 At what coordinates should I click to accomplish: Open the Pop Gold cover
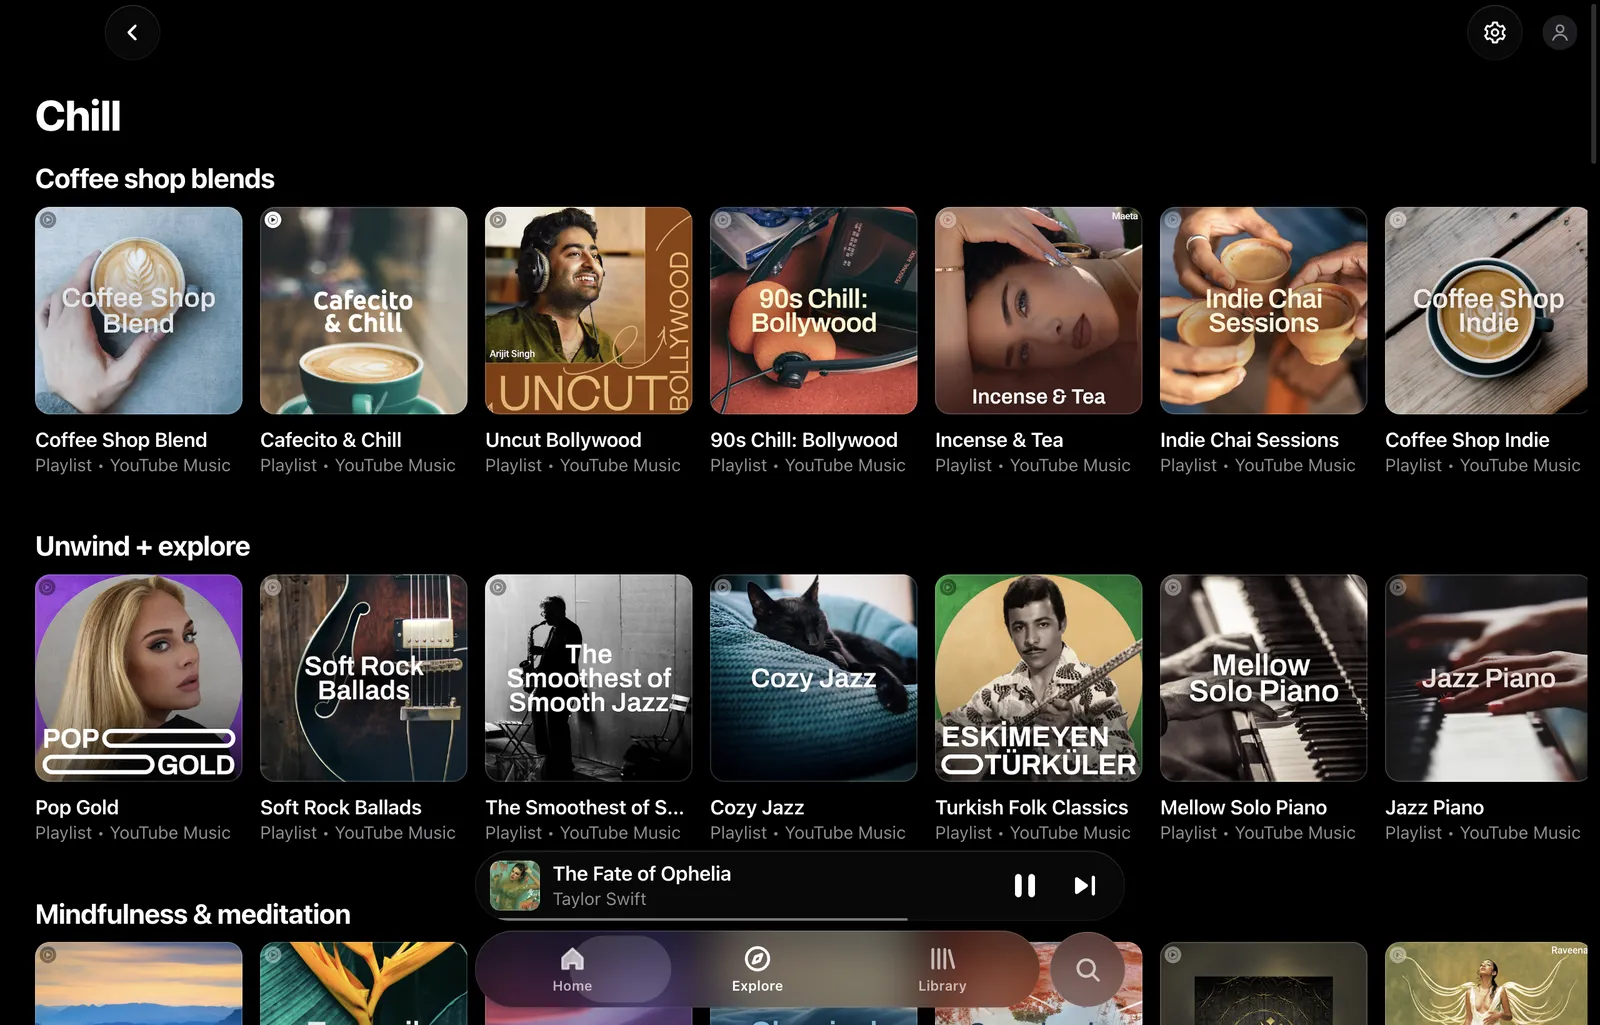click(x=139, y=678)
